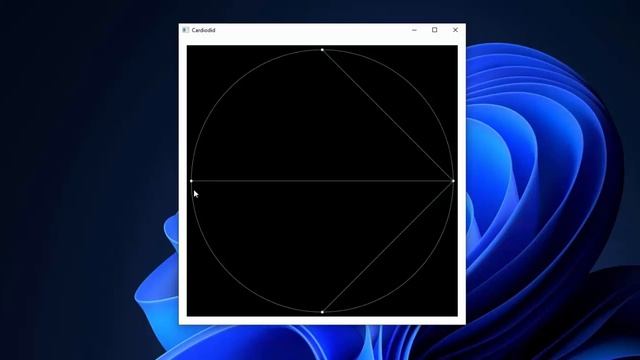Click the Cardiodid window app icon

(x=185, y=30)
